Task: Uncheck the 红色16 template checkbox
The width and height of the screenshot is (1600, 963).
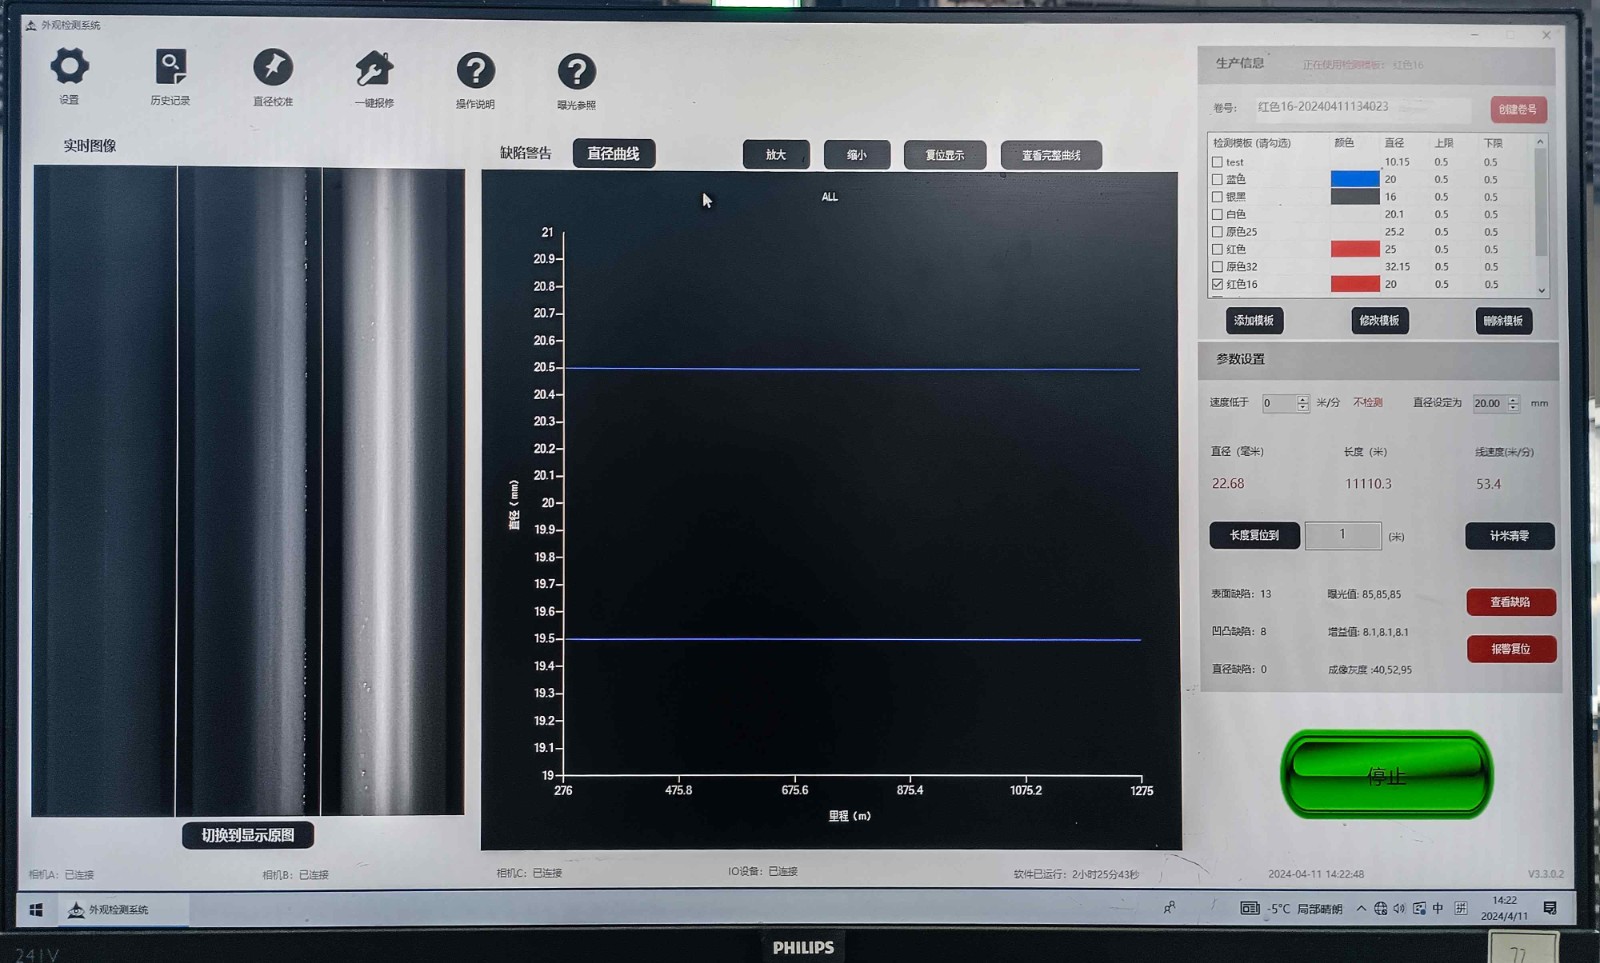Action: coord(1217,284)
